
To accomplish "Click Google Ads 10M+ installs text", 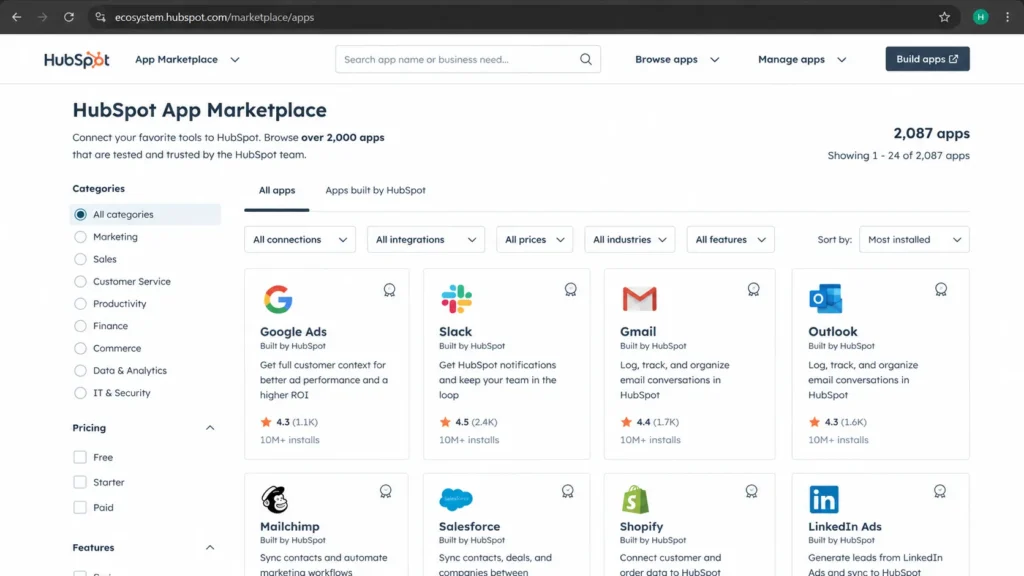I will coord(290,440).
